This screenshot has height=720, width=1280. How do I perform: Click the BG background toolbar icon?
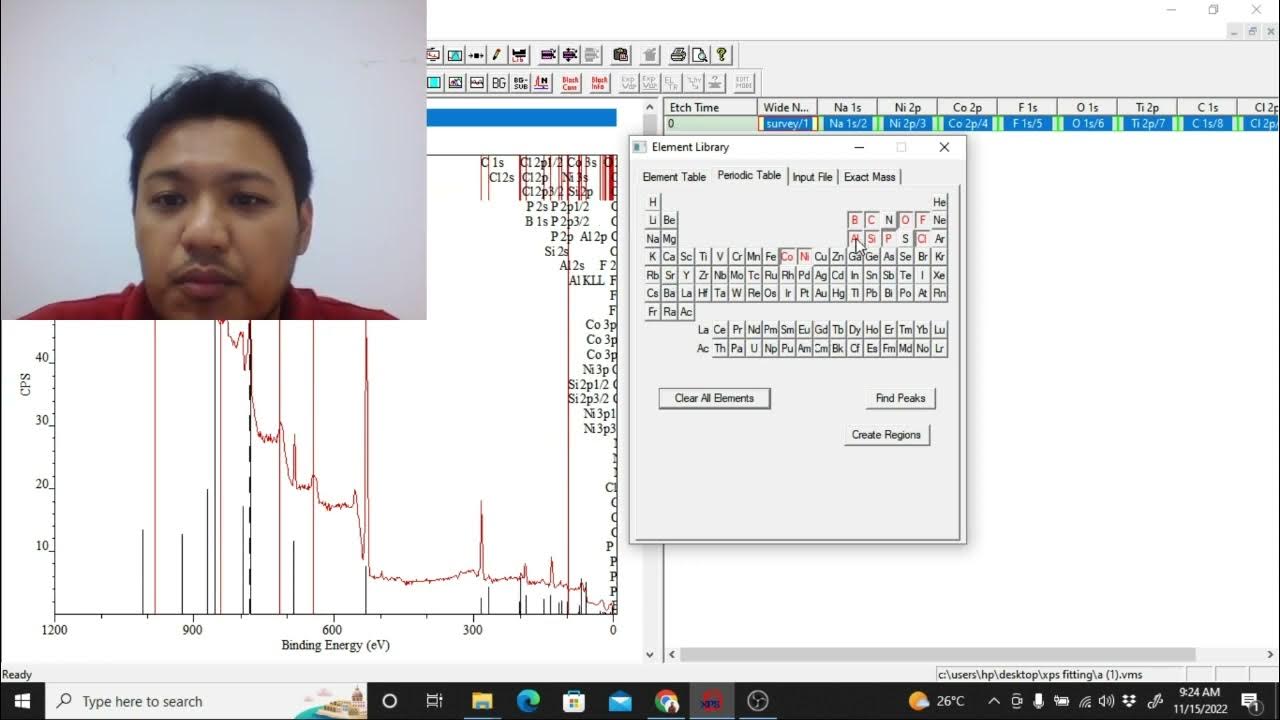point(499,82)
